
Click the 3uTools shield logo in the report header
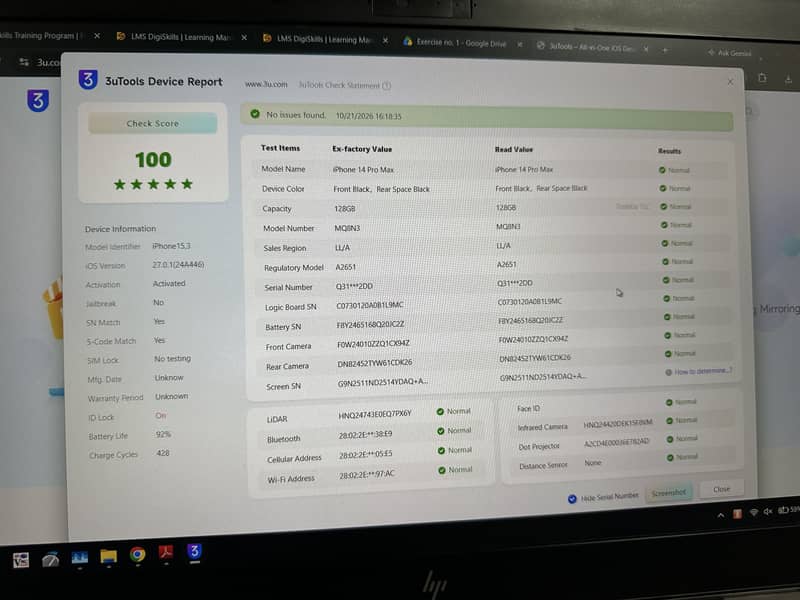[x=88, y=80]
